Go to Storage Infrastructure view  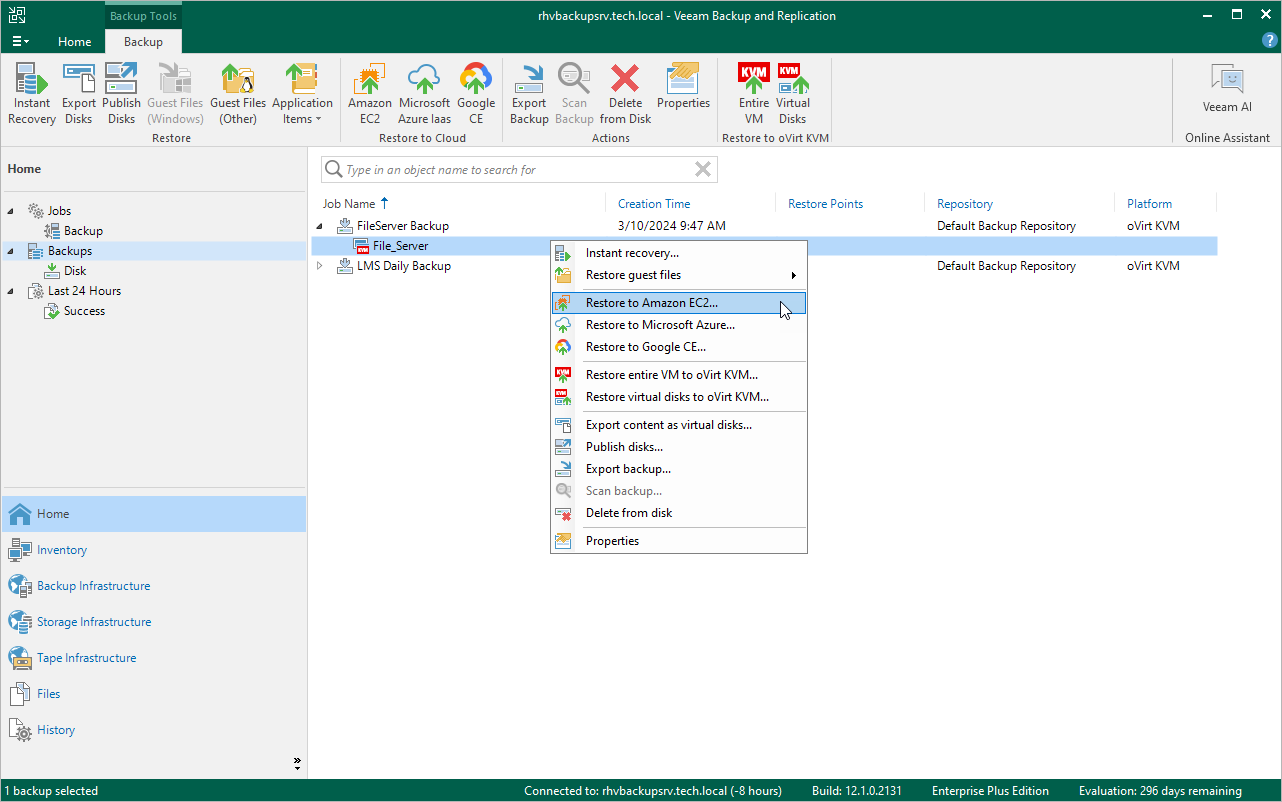tap(154, 622)
